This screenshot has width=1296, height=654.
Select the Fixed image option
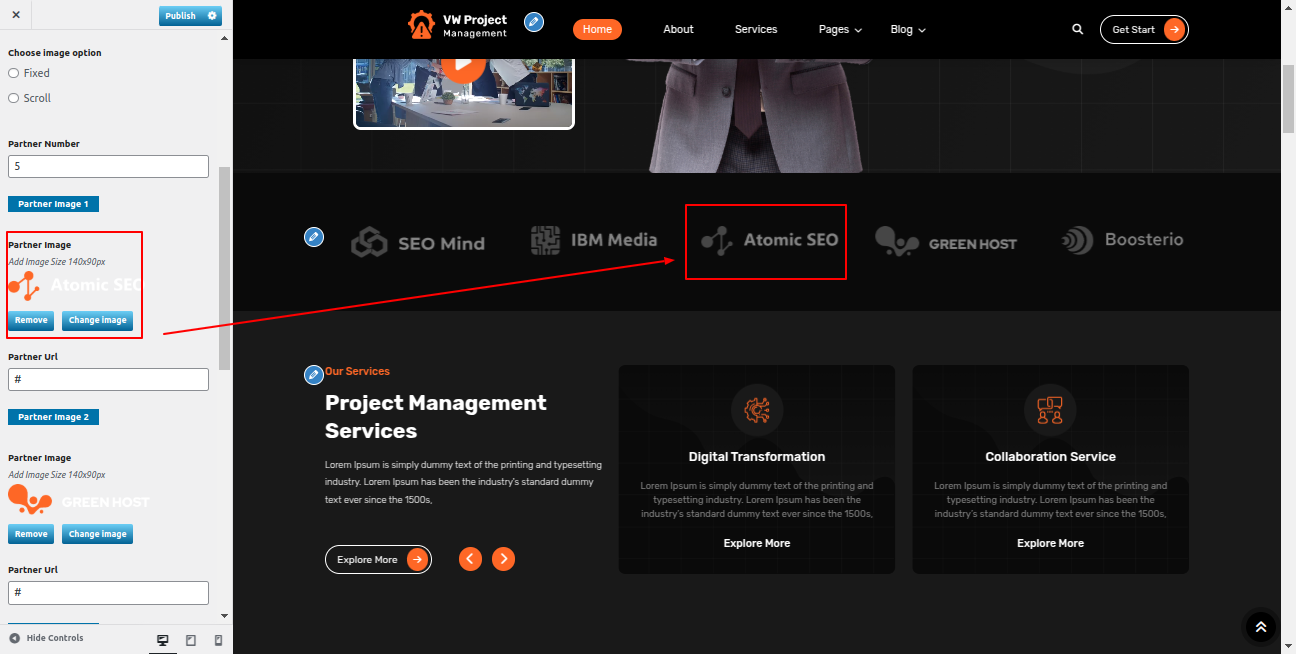14,73
